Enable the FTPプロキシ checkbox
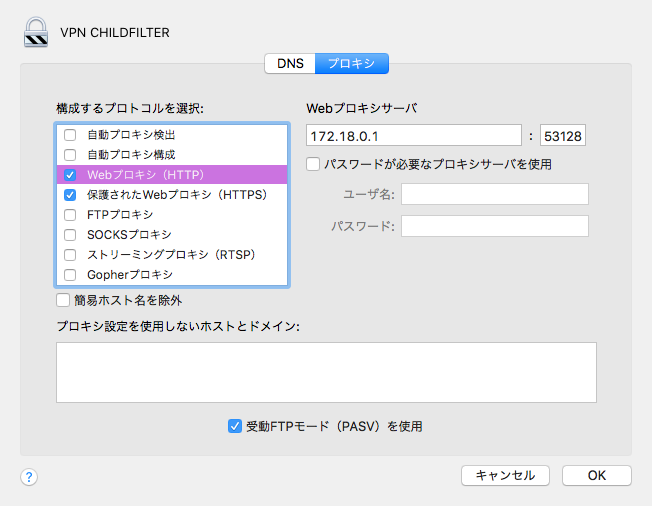Viewport: 652px width, 506px height. point(70,215)
